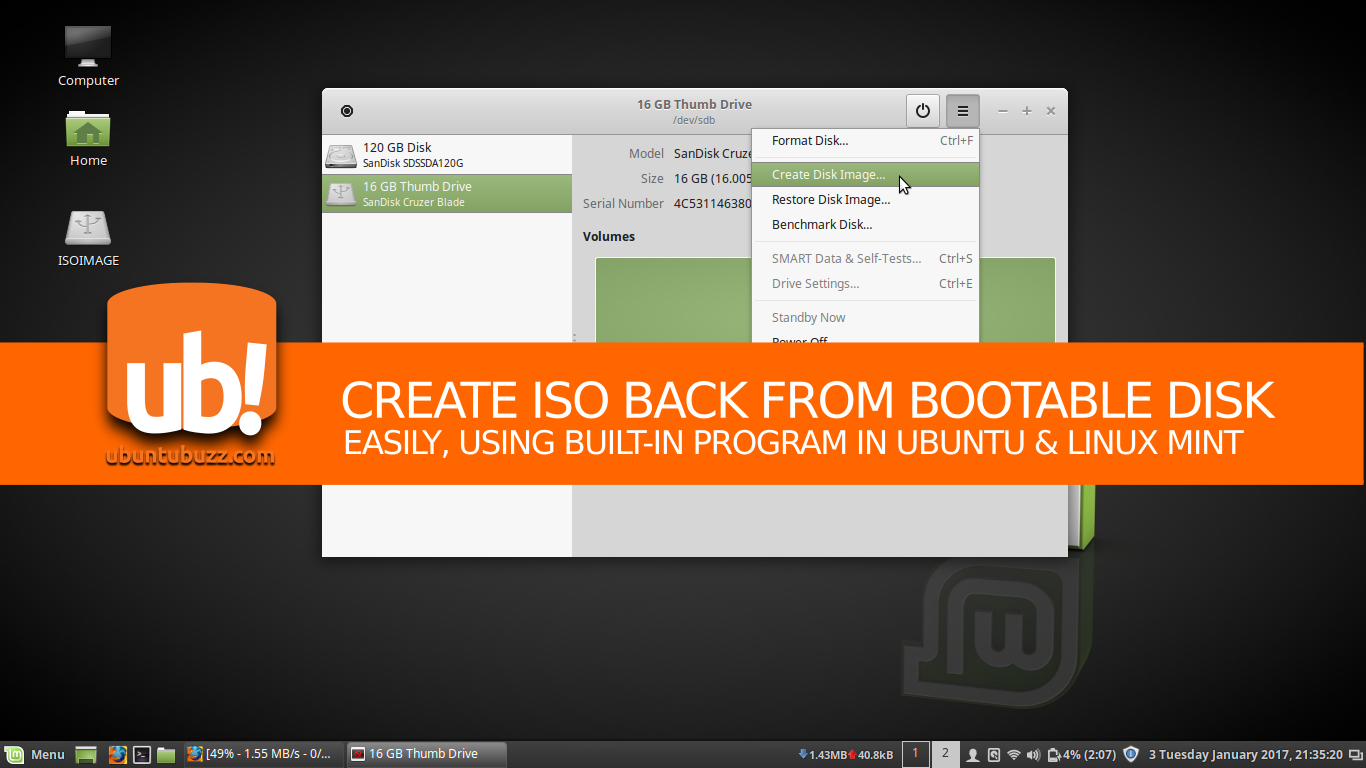Click the round app menu icon in Disks header
Image resolution: width=1366 pixels, height=768 pixels.
pos(347,111)
